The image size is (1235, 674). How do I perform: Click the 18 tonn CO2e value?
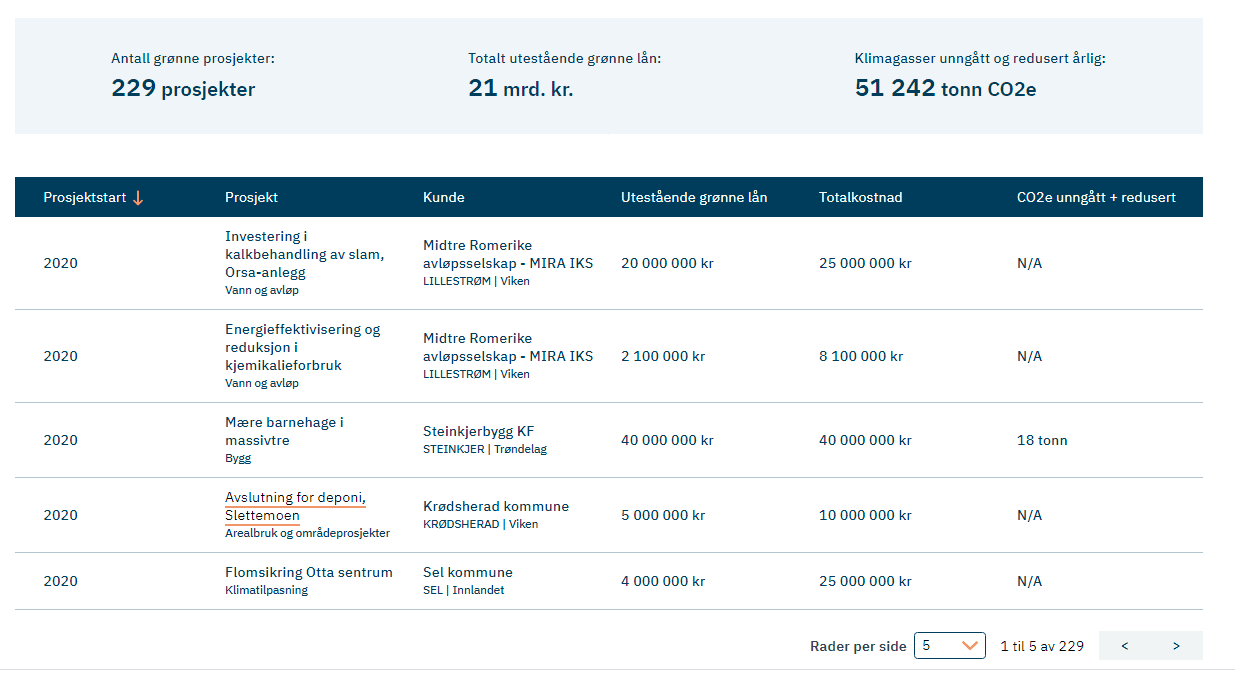click(1041, 441)
